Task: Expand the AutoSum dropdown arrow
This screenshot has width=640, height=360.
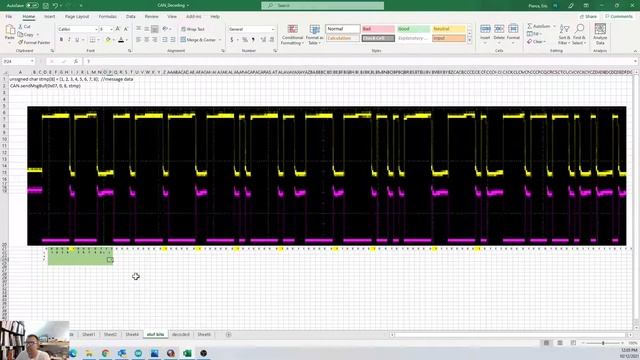Action: (554, 26)
